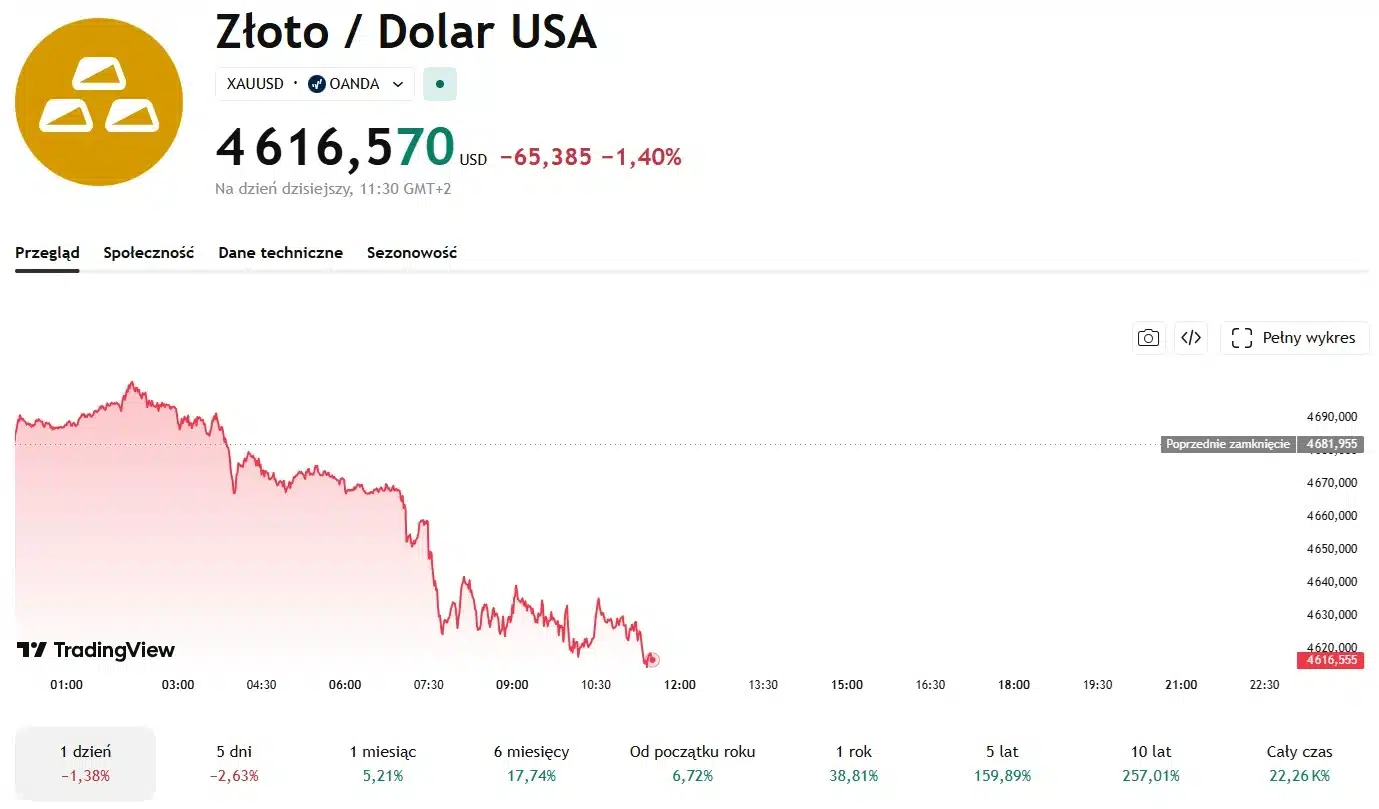The image size is (1379, 809).
Task: Click the green market status indicator
Action: (440, 84)
